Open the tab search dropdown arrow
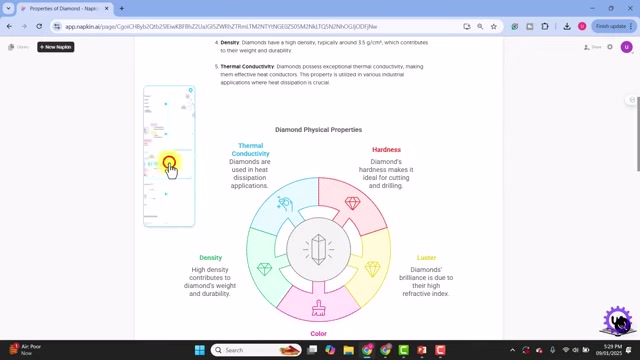Screen dimensions: 640x360 [x=8, y=8]
